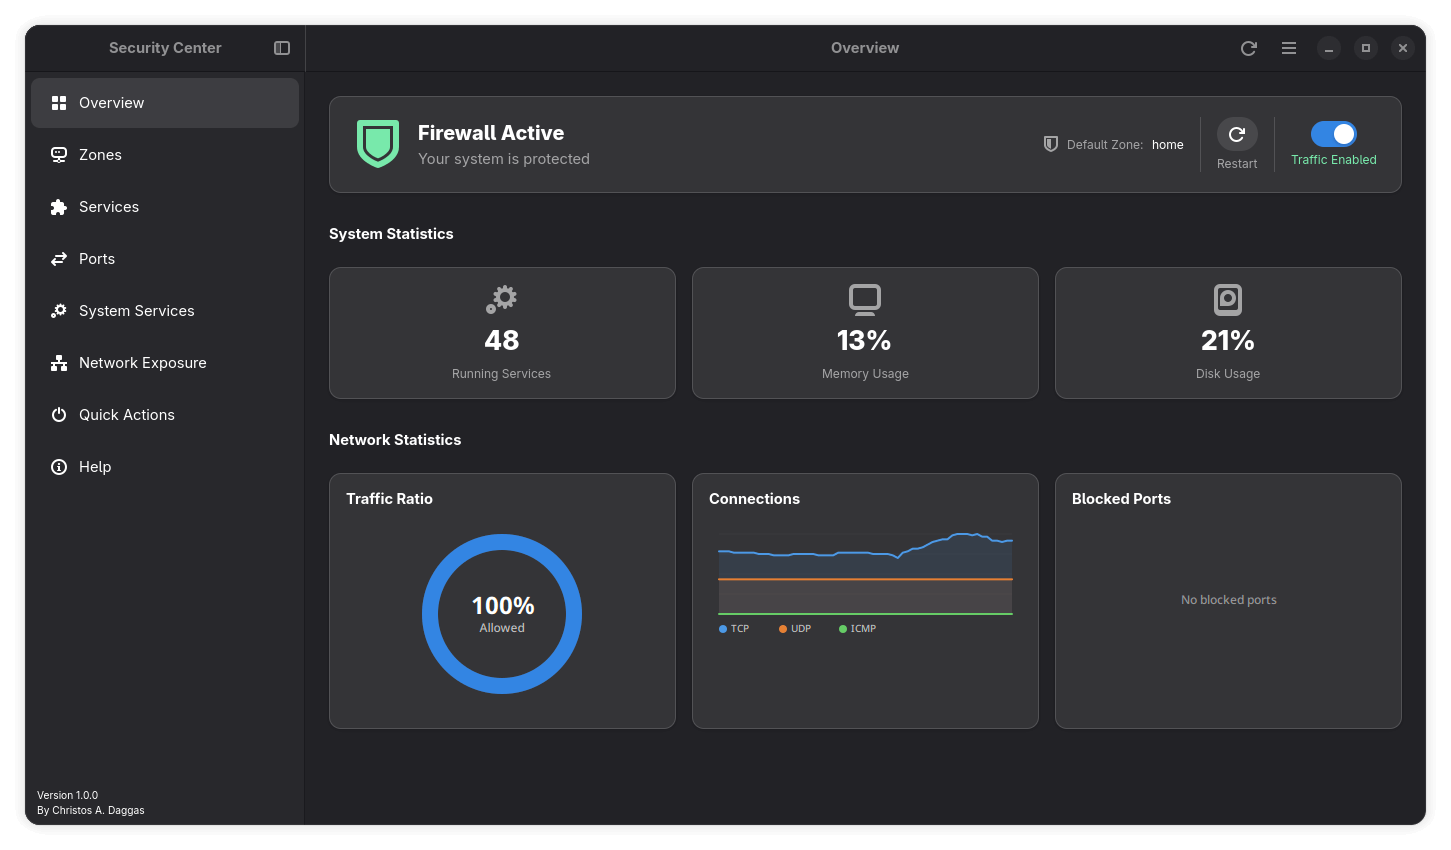
Task: Click the Memory Usage monitor icon
Action: point(865,299)
